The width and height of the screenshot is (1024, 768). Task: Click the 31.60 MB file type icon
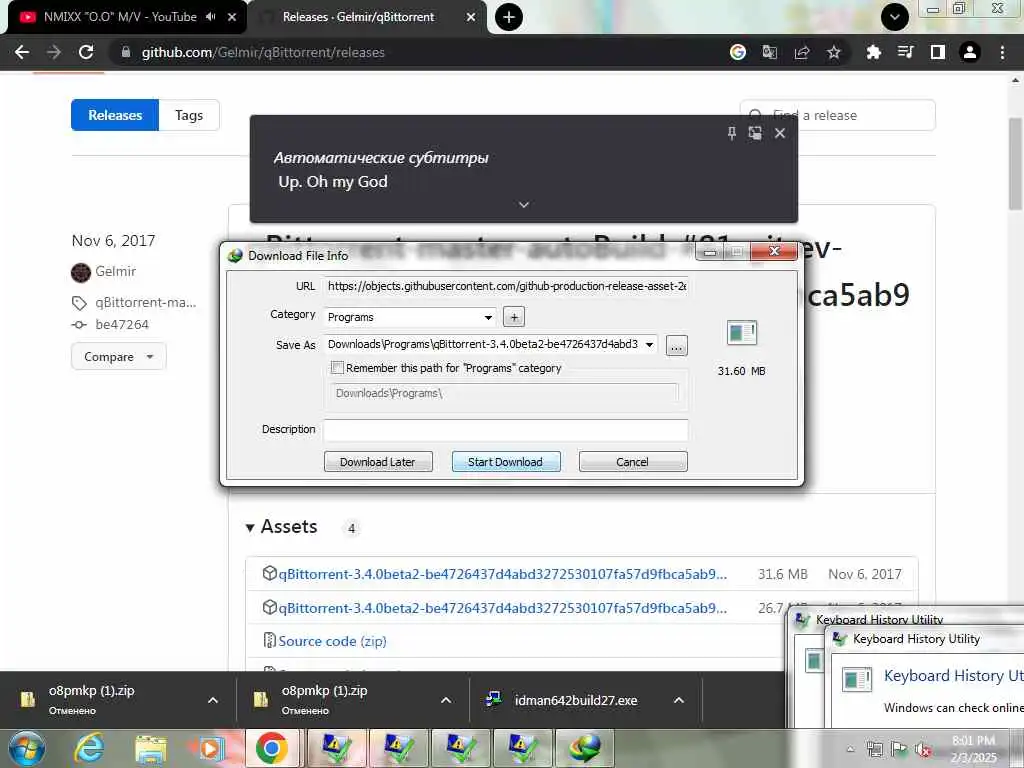tap(742, 332)
